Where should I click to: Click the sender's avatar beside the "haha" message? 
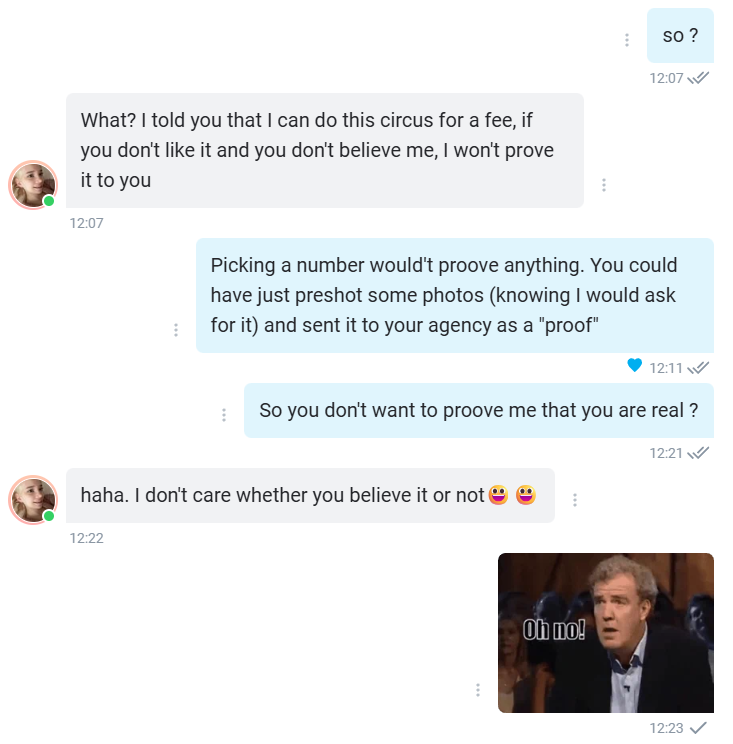pyautogui.click(x=33, y=500)
